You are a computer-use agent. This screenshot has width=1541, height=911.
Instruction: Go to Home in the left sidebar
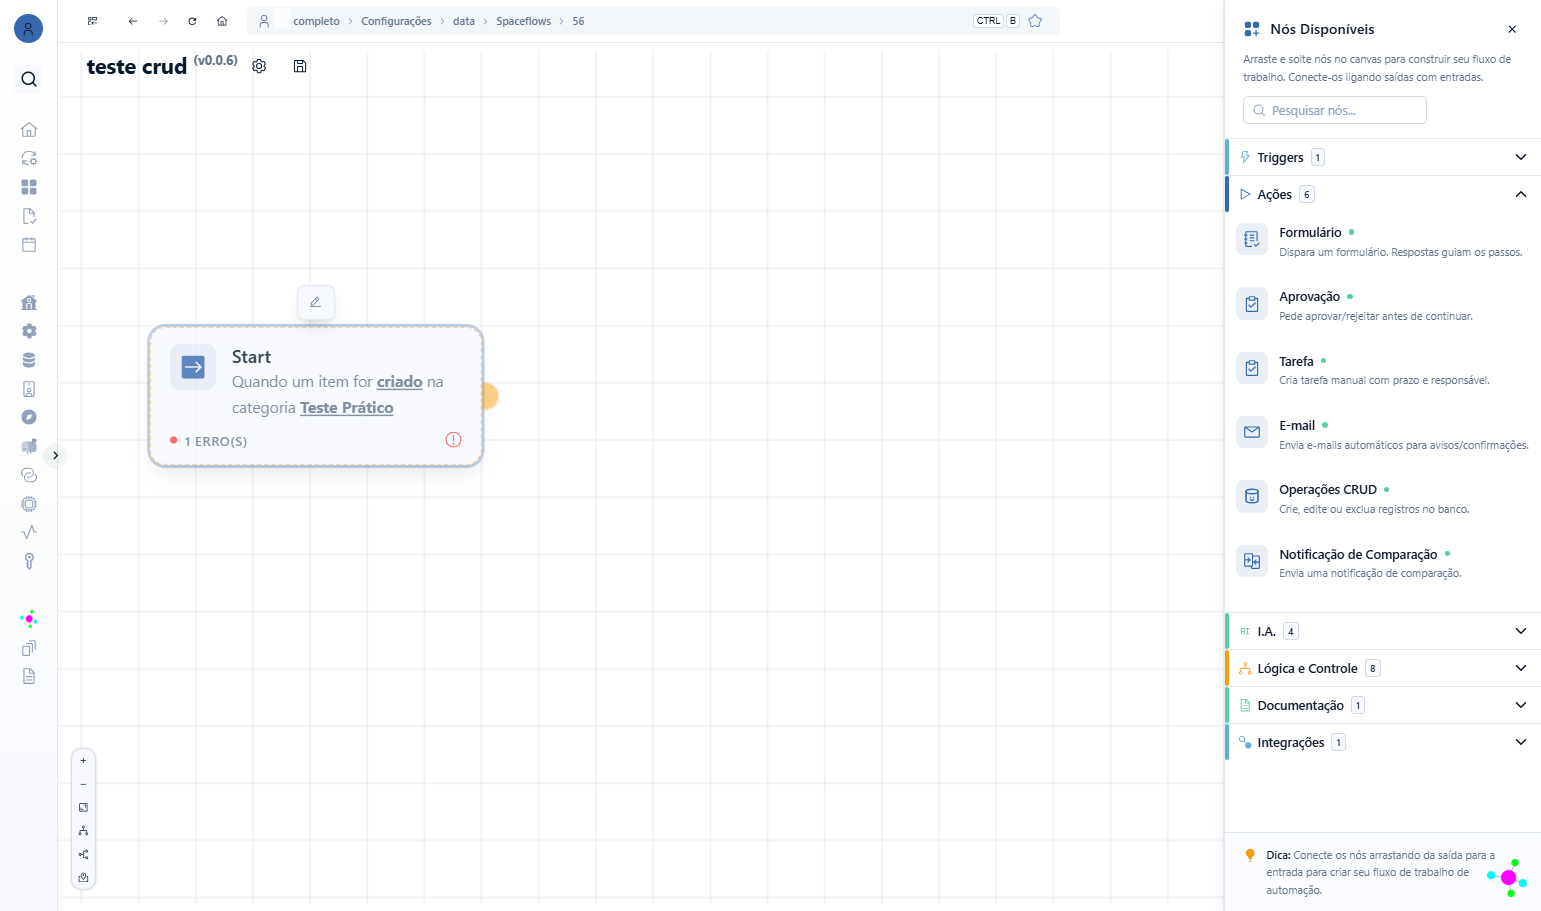pos(29,129)
